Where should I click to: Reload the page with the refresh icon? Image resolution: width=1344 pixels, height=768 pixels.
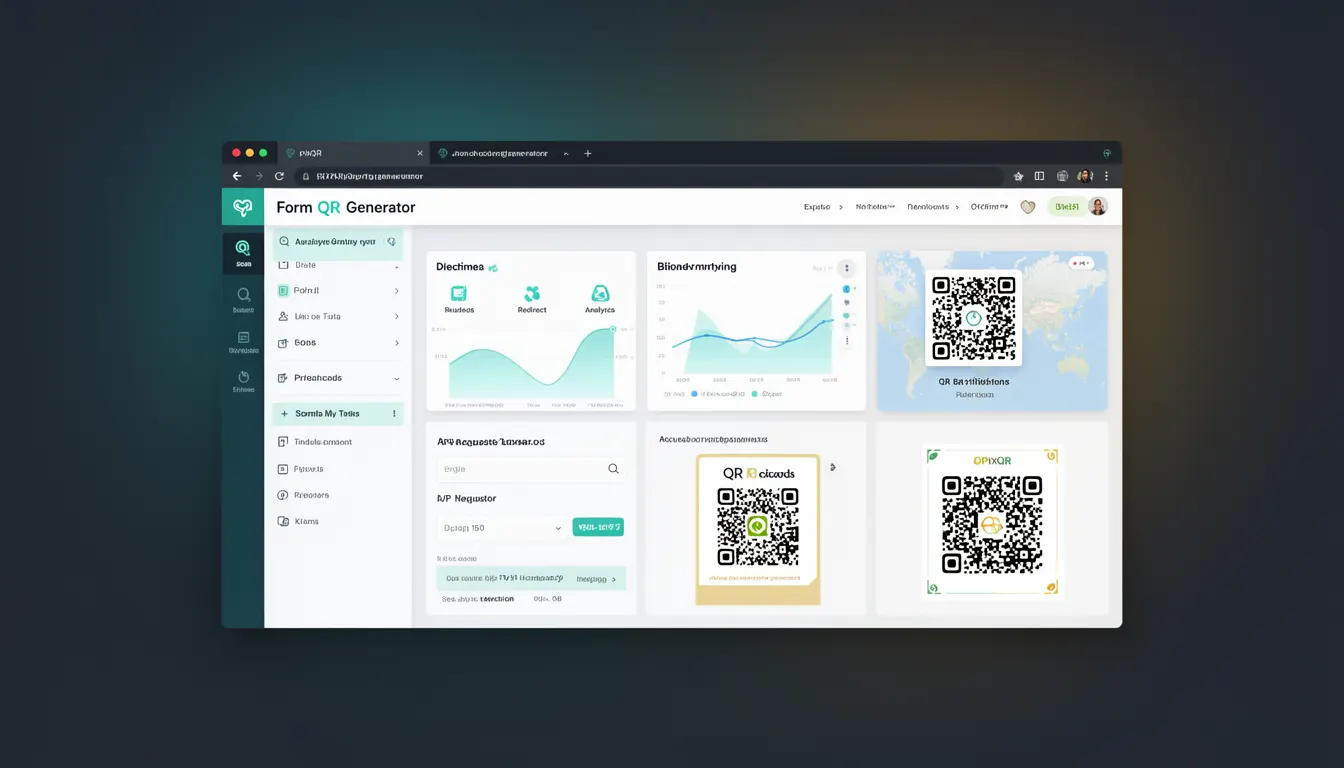(279, 176)
